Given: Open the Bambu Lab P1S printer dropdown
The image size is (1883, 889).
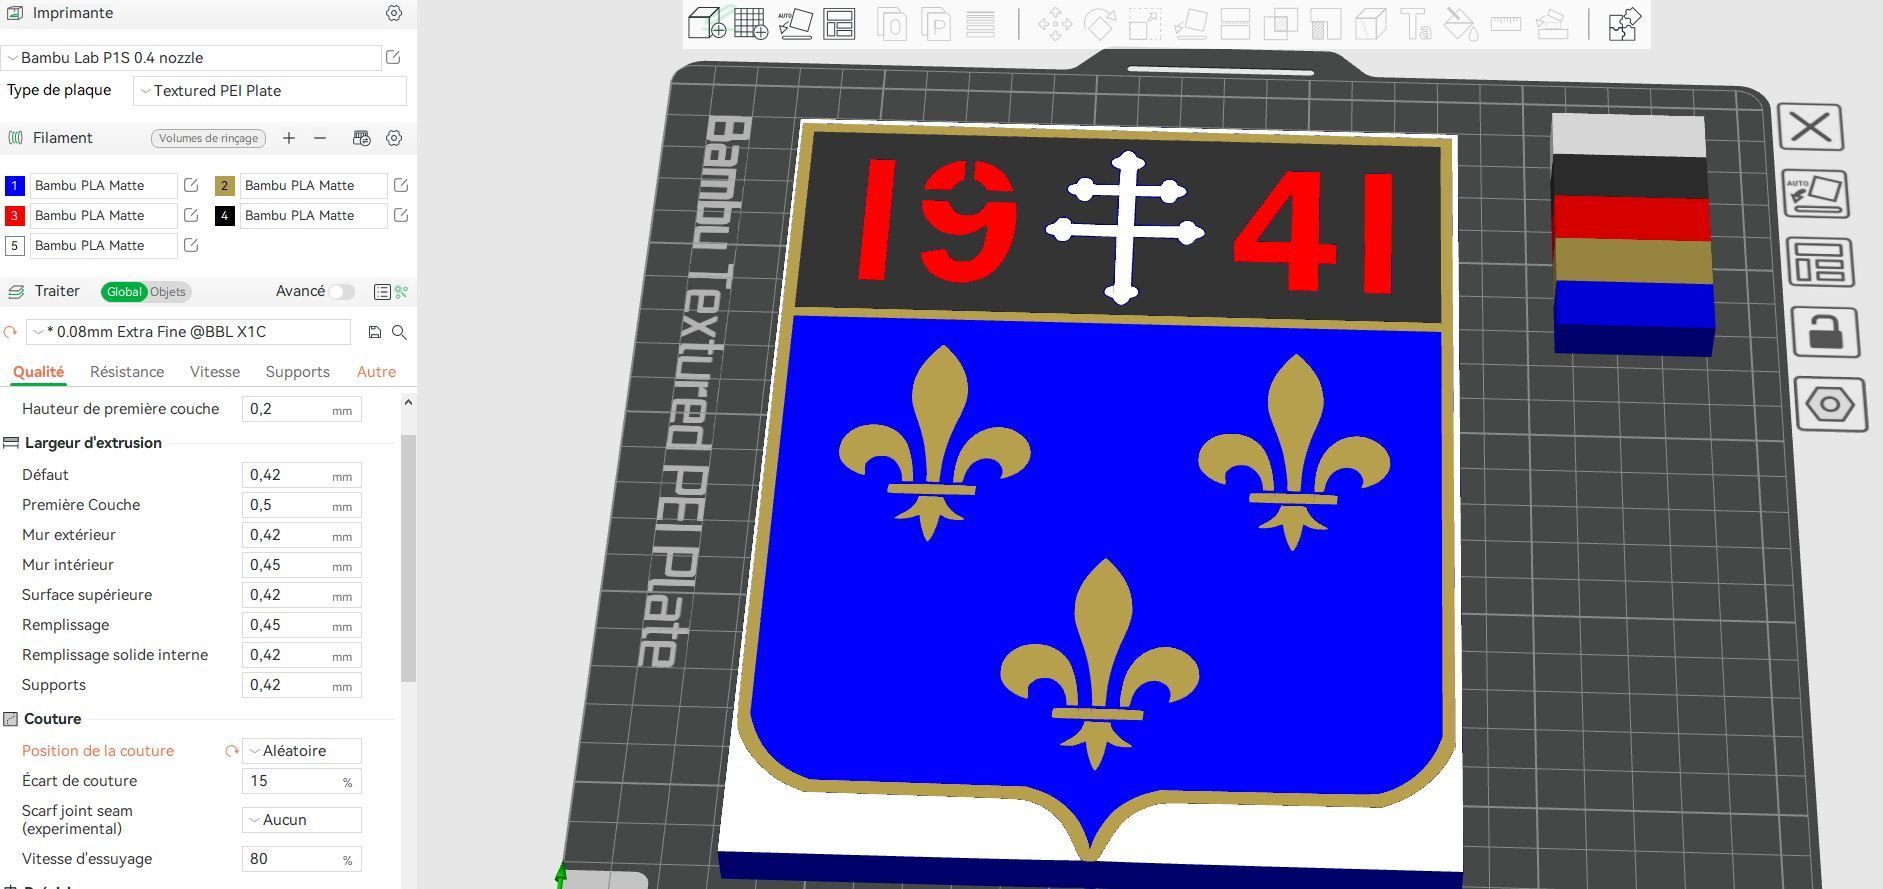Looking at the screenshot, I should point(192,58).
